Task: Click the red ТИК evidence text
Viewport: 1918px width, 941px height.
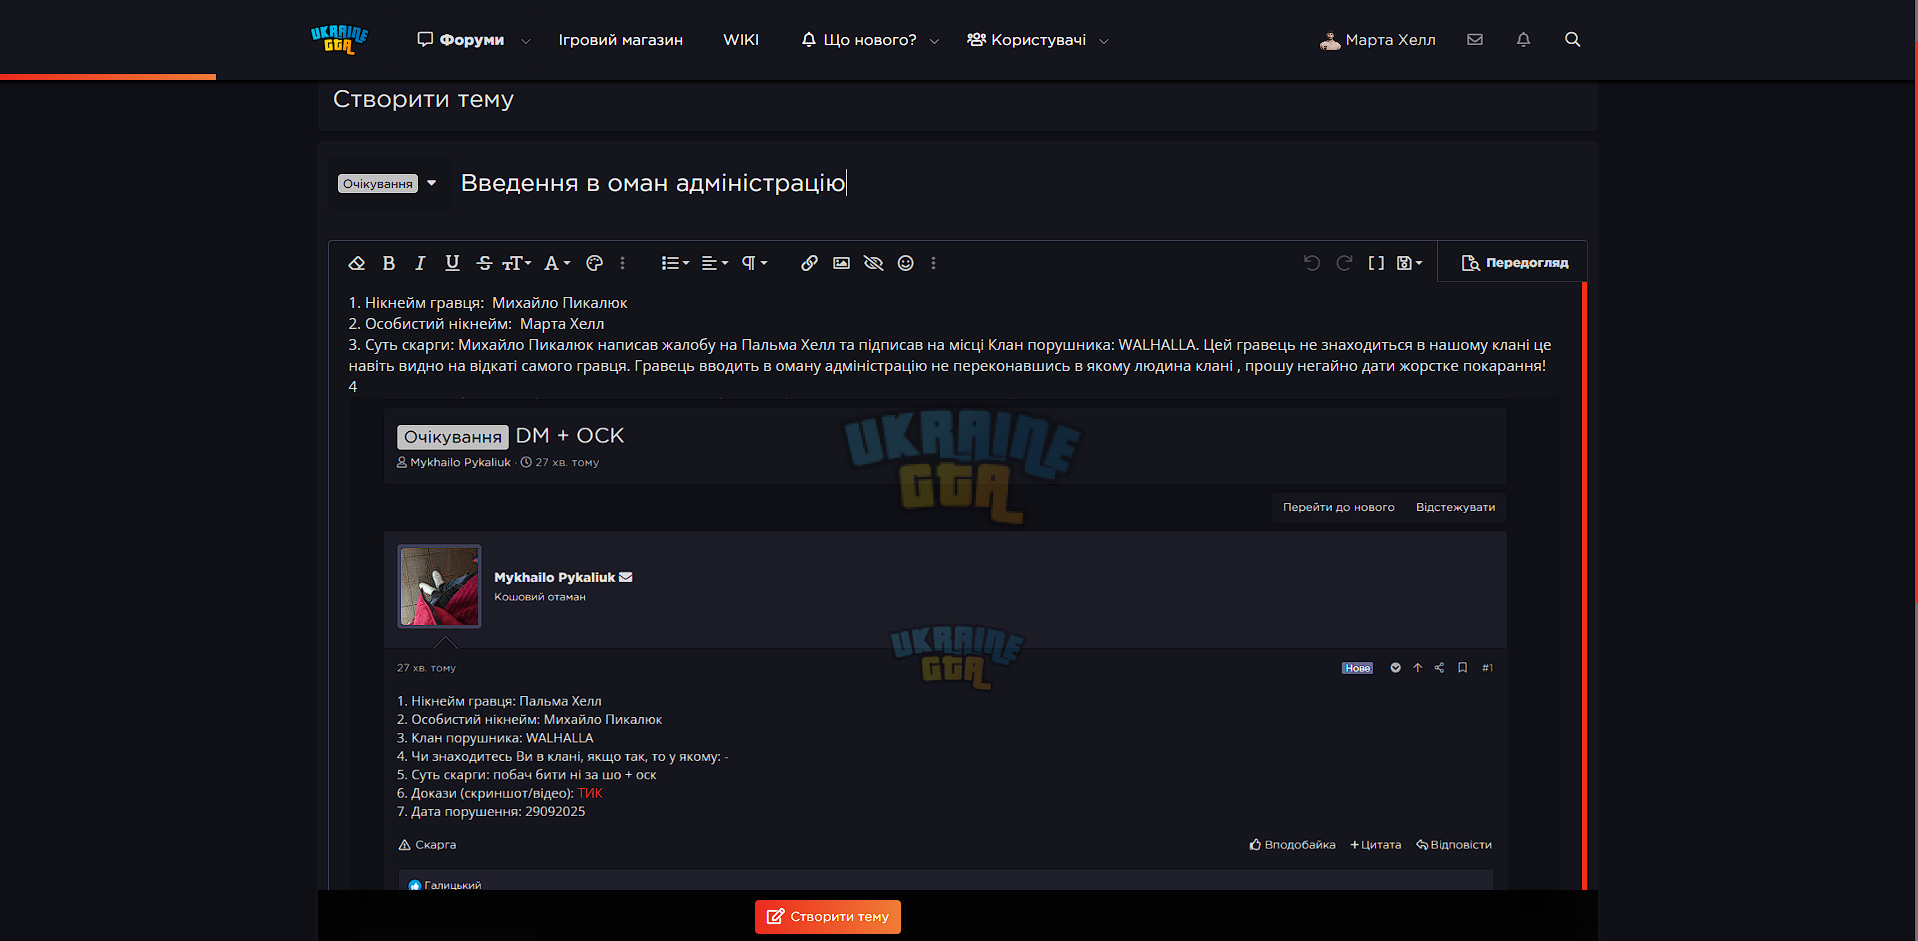Action: (x=590, y=793)
